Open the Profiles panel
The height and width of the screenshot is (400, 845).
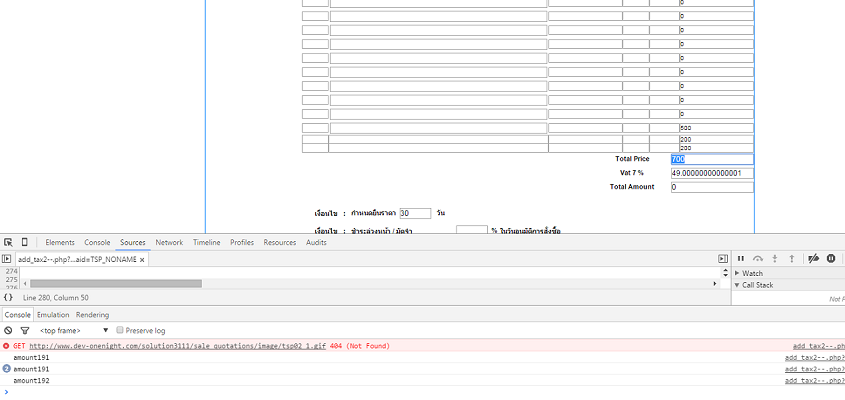point(242,243)
